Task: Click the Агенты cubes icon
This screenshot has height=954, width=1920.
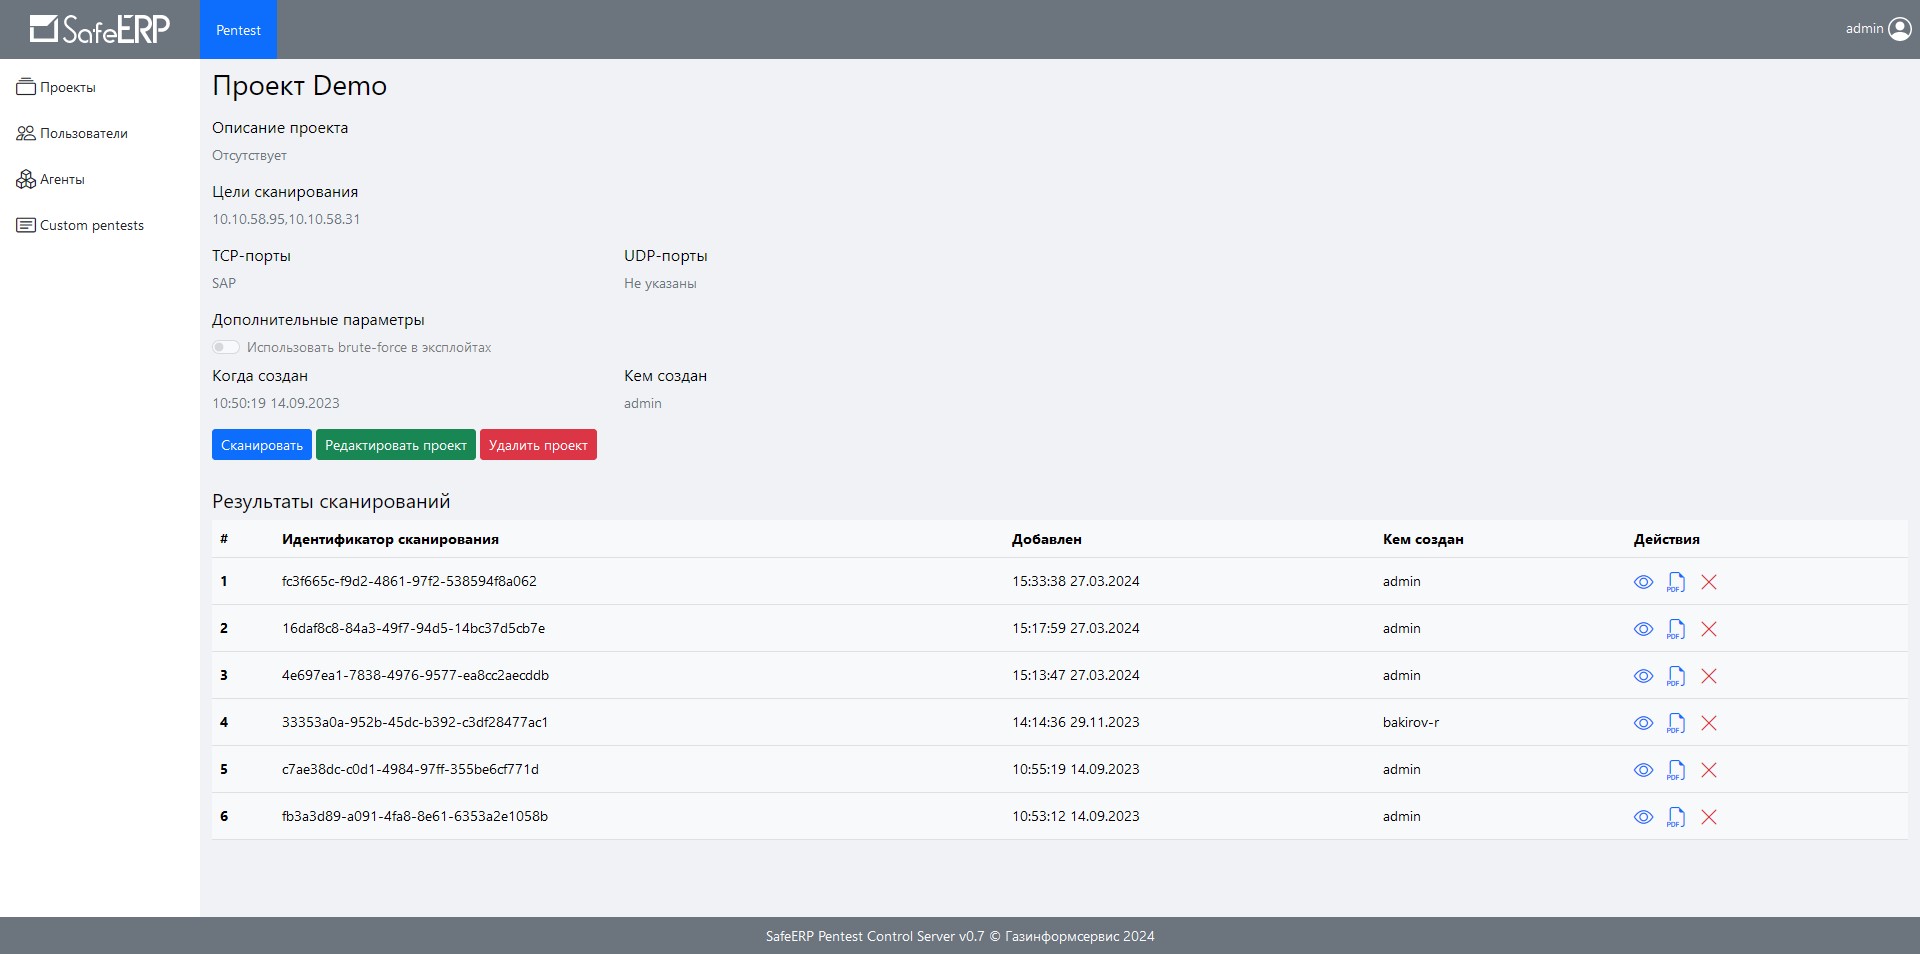Action: pyautogui.click(x=26, y=179)
